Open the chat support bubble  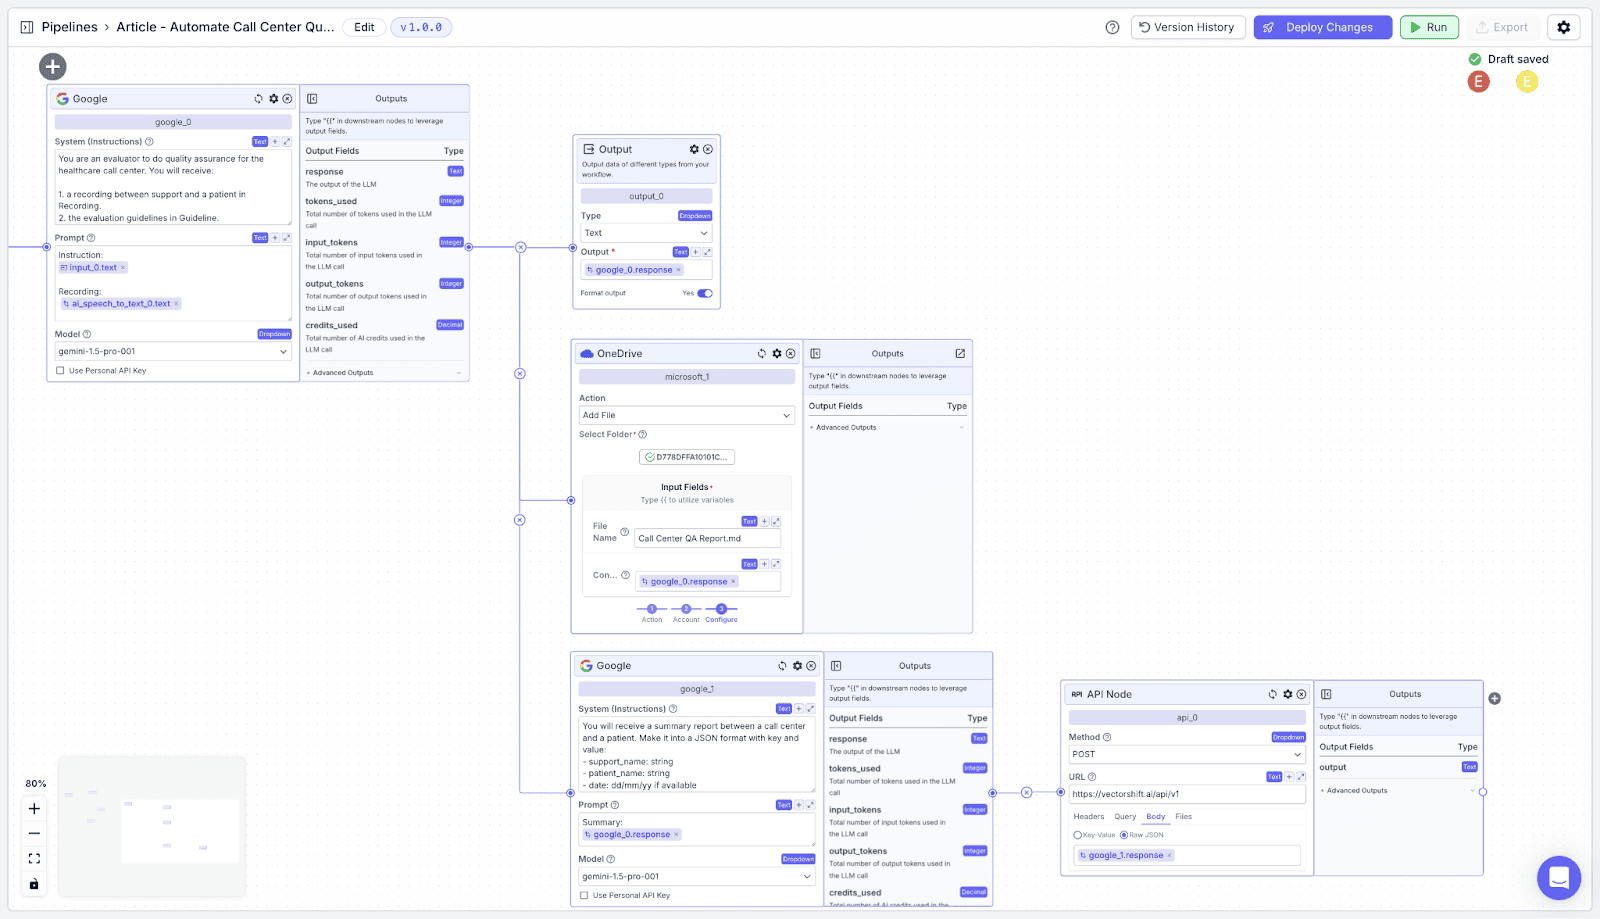pyautogui.click(x=1558, y=878)
